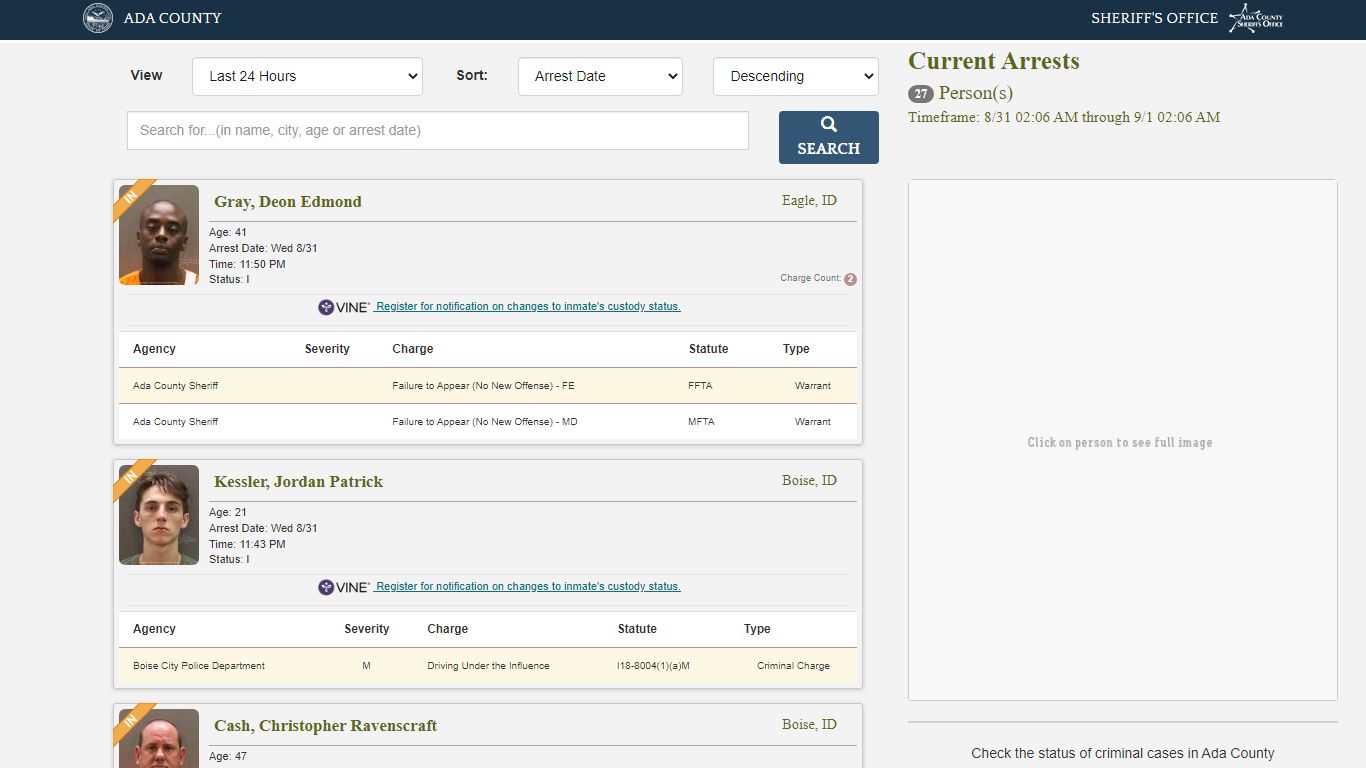Open VINE notification registration link for Kessler
This screenshot has width=1366, height=768.
tap(528, 587)
